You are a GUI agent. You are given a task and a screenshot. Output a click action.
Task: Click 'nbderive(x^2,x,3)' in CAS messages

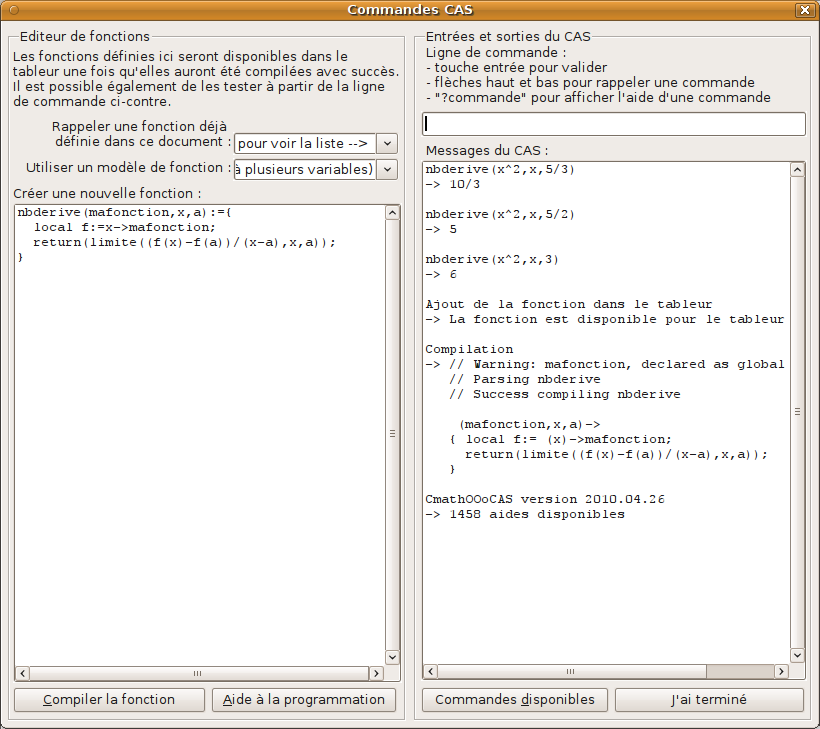coord(492,259)
